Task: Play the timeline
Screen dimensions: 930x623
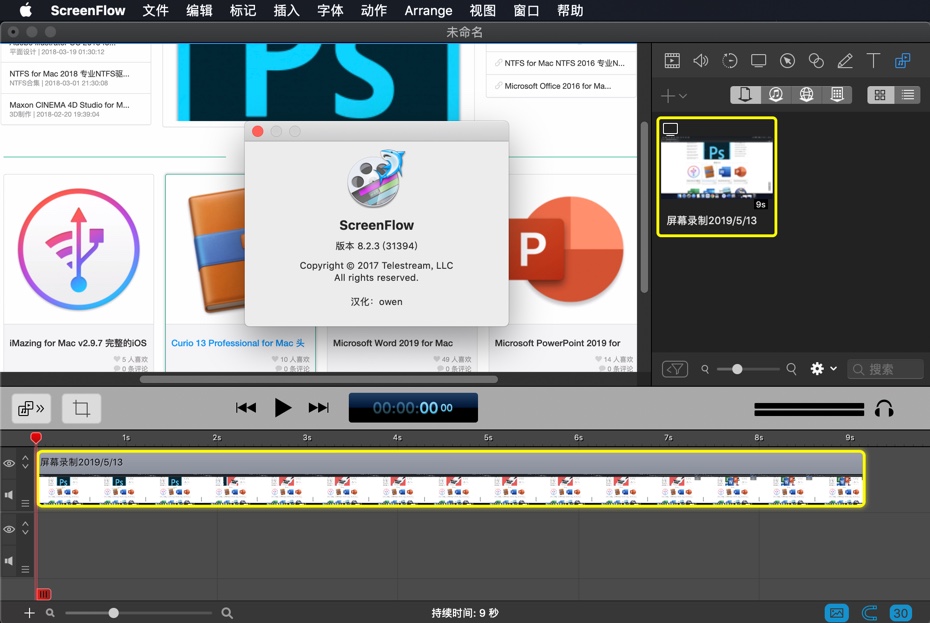Action: [283, 407]
